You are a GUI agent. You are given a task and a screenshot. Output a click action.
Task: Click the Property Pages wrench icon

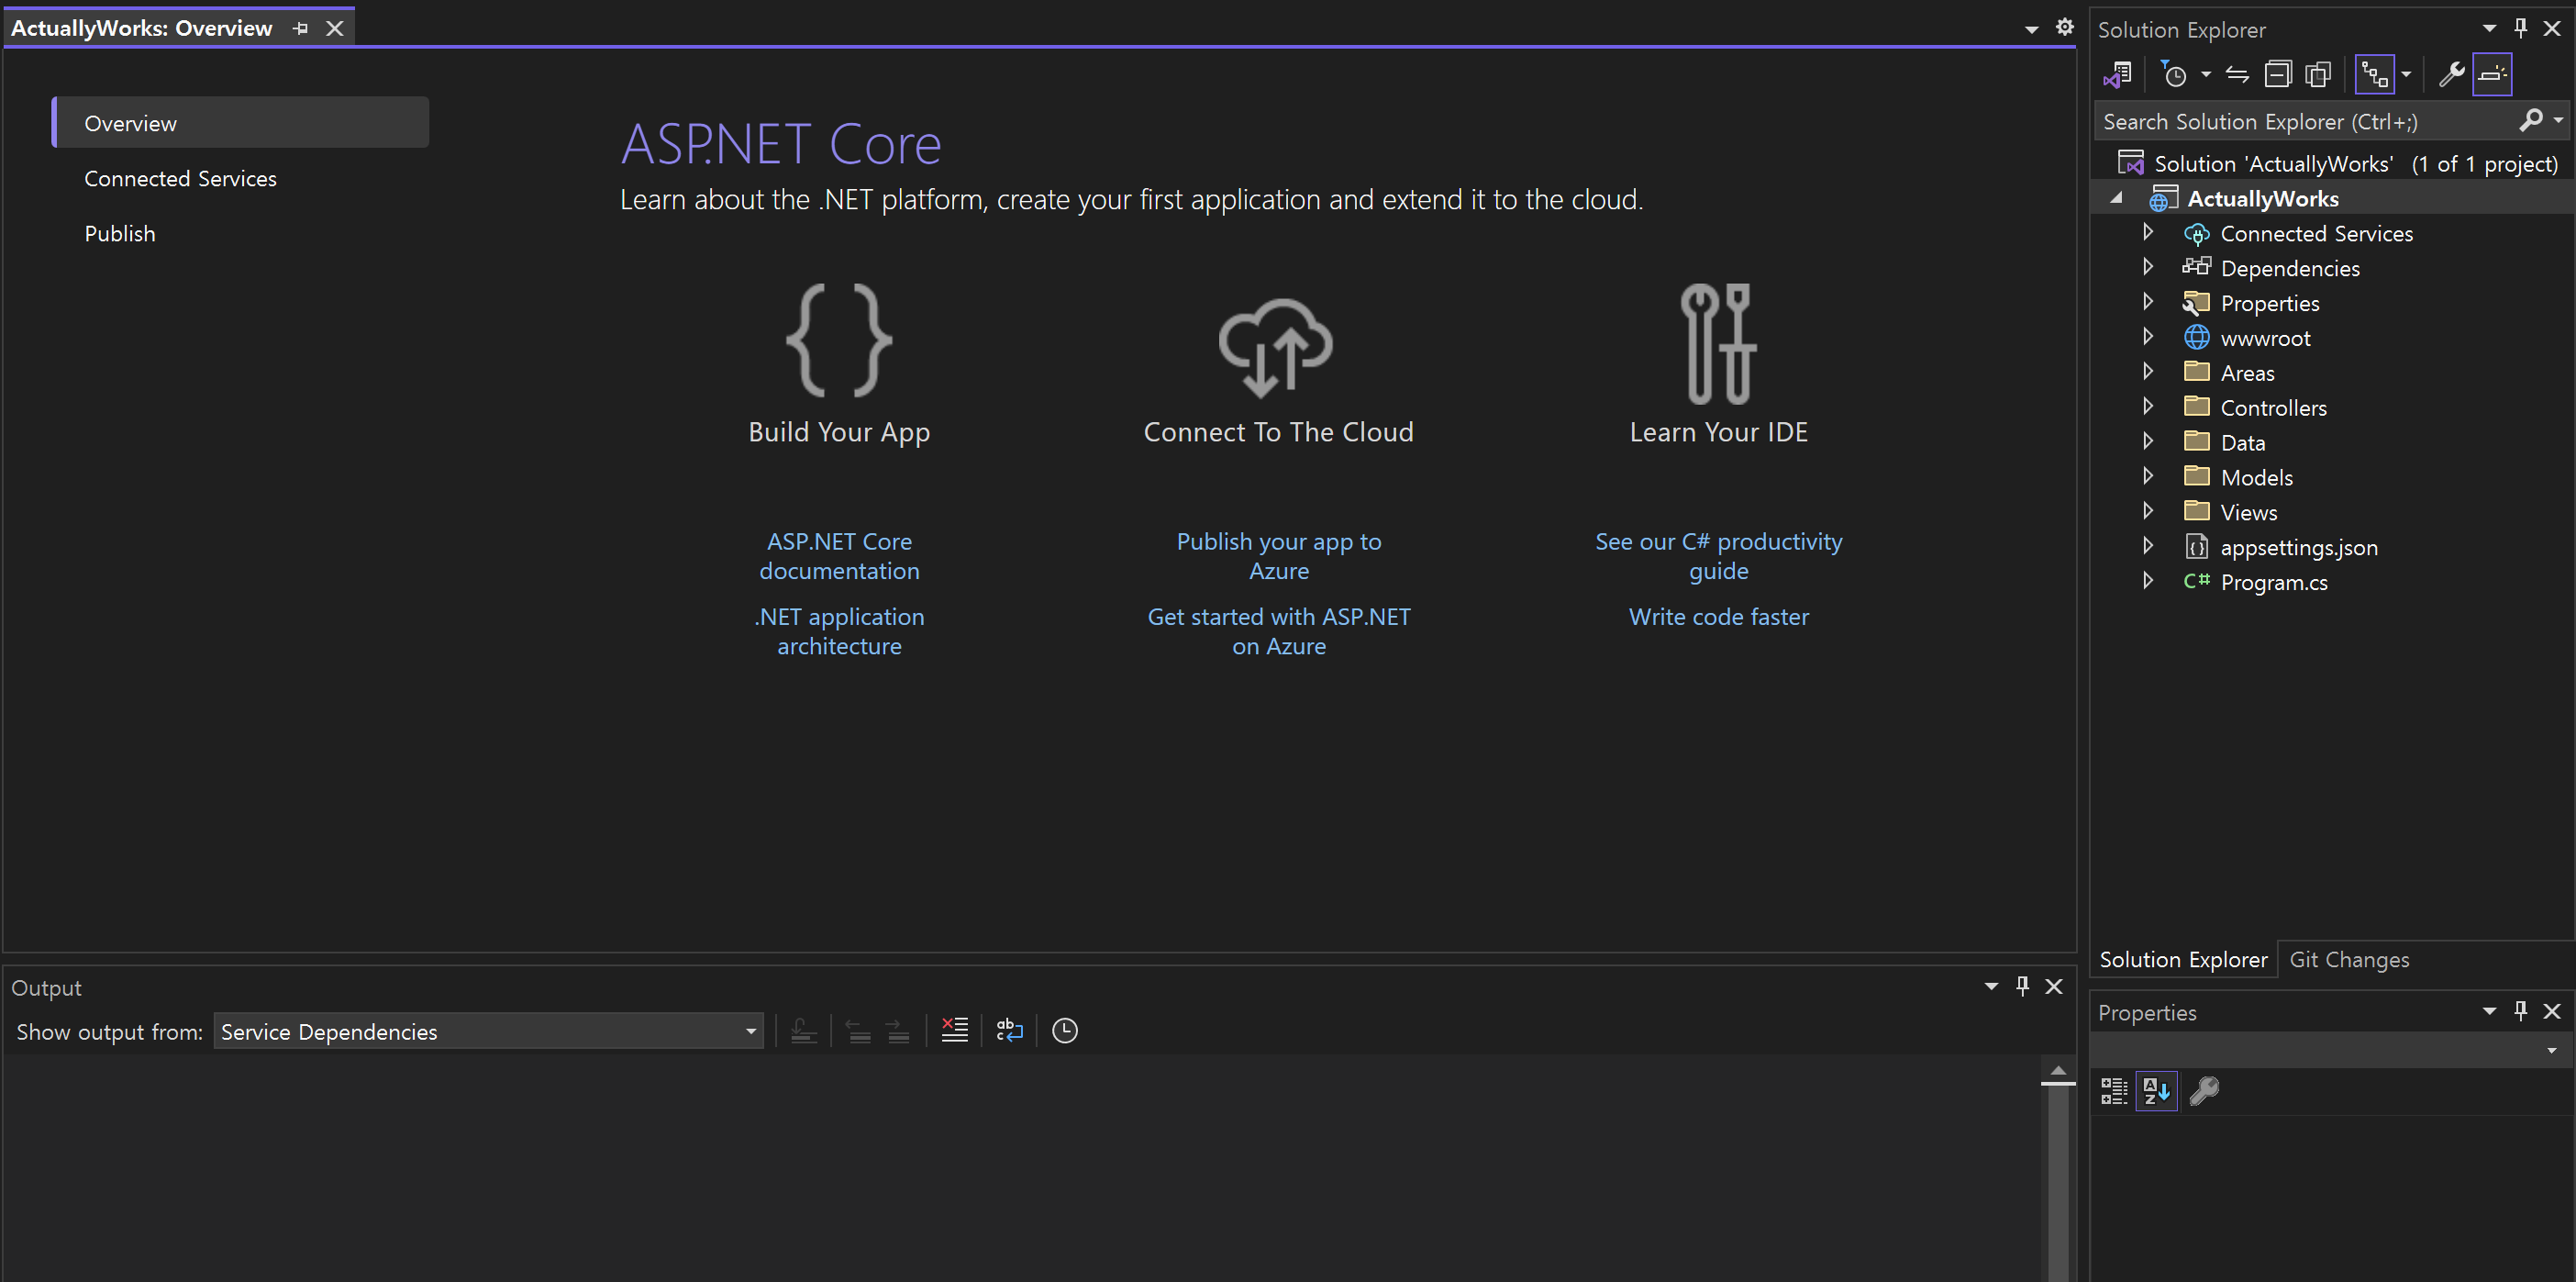2204,1090
